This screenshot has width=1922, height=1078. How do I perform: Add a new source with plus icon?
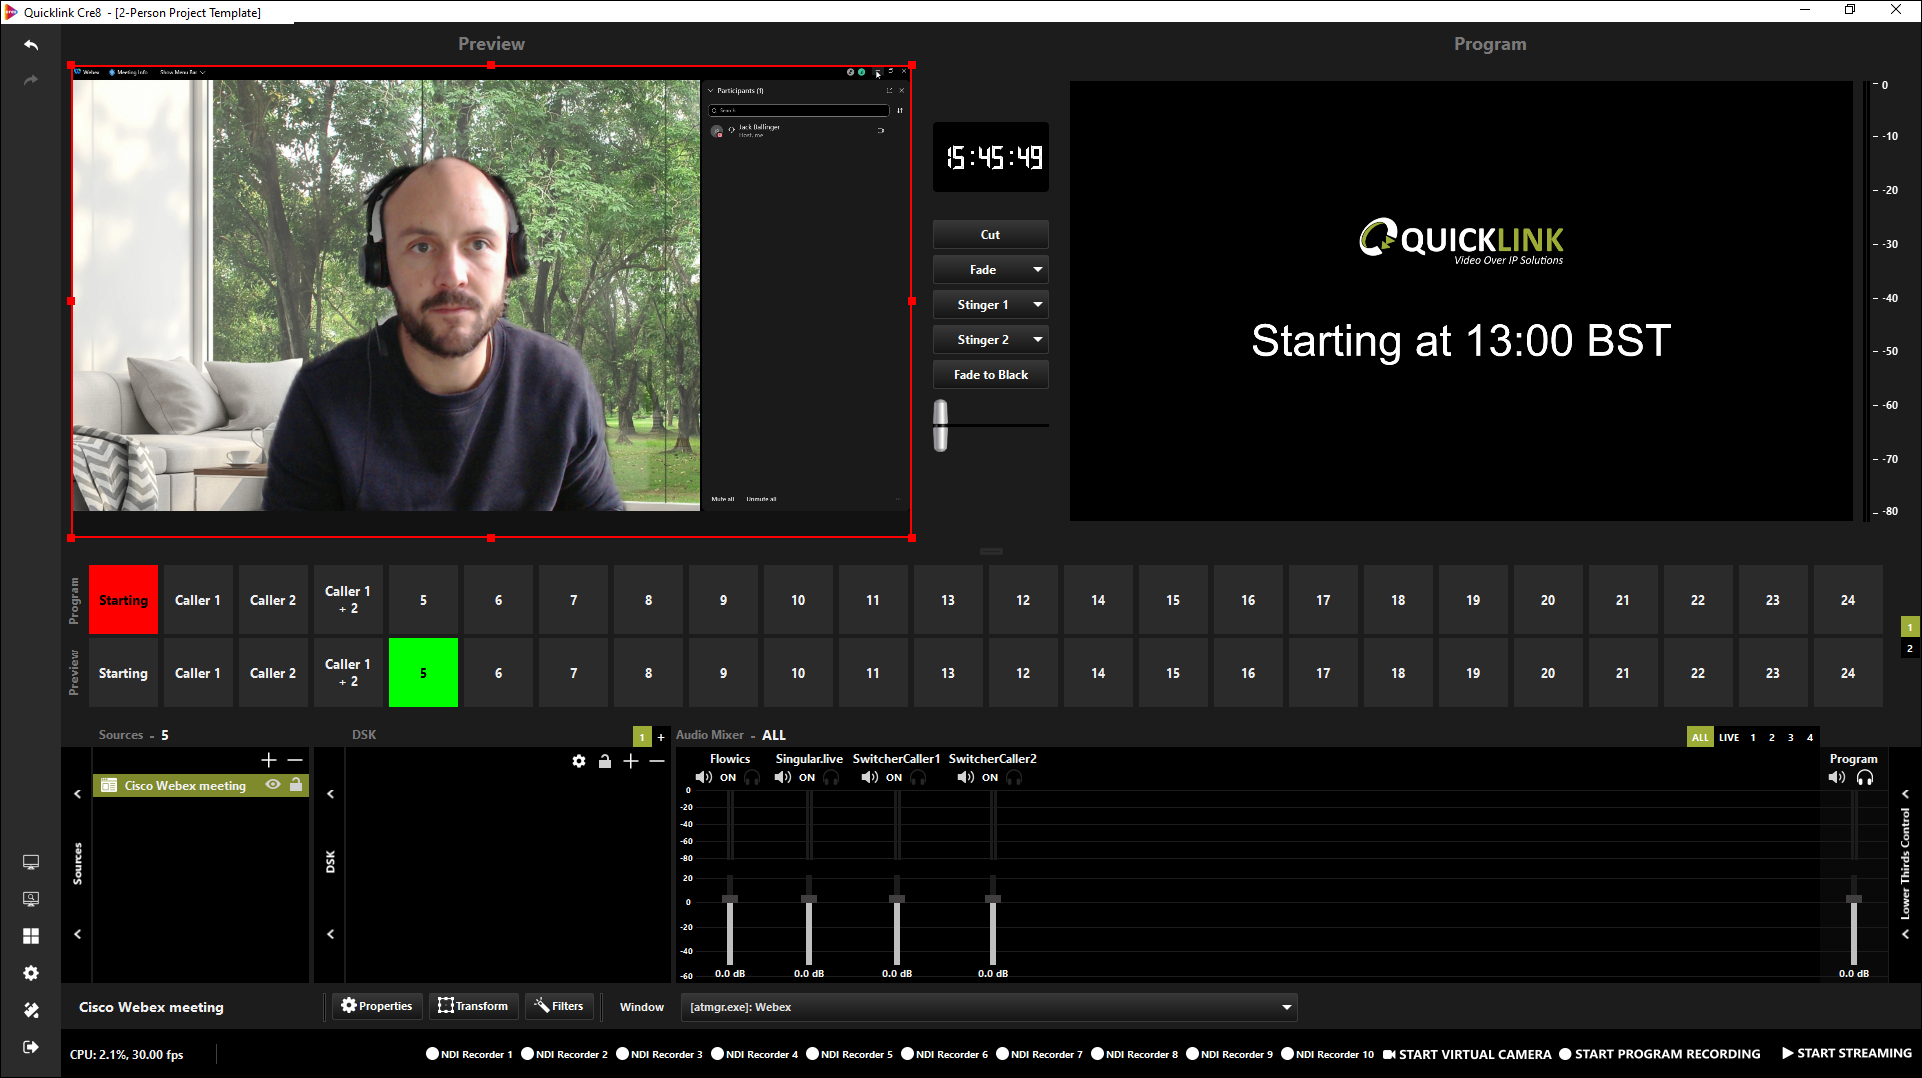pyautogui.click(x=268, y=760)
